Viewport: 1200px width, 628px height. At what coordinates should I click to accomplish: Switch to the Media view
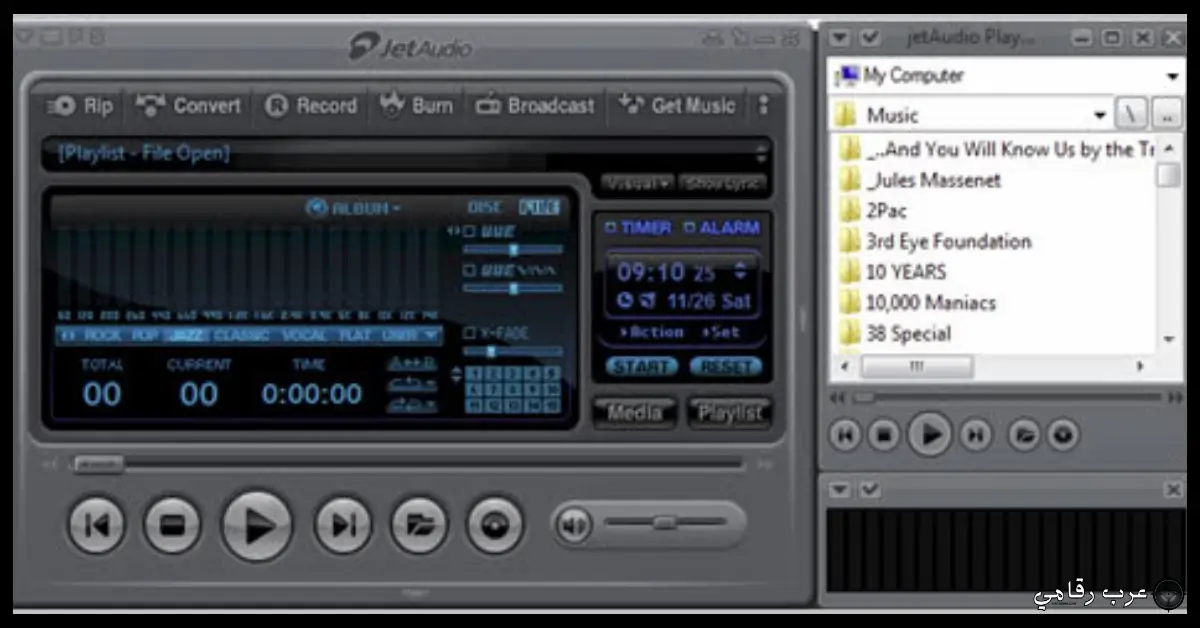point(634,412)
